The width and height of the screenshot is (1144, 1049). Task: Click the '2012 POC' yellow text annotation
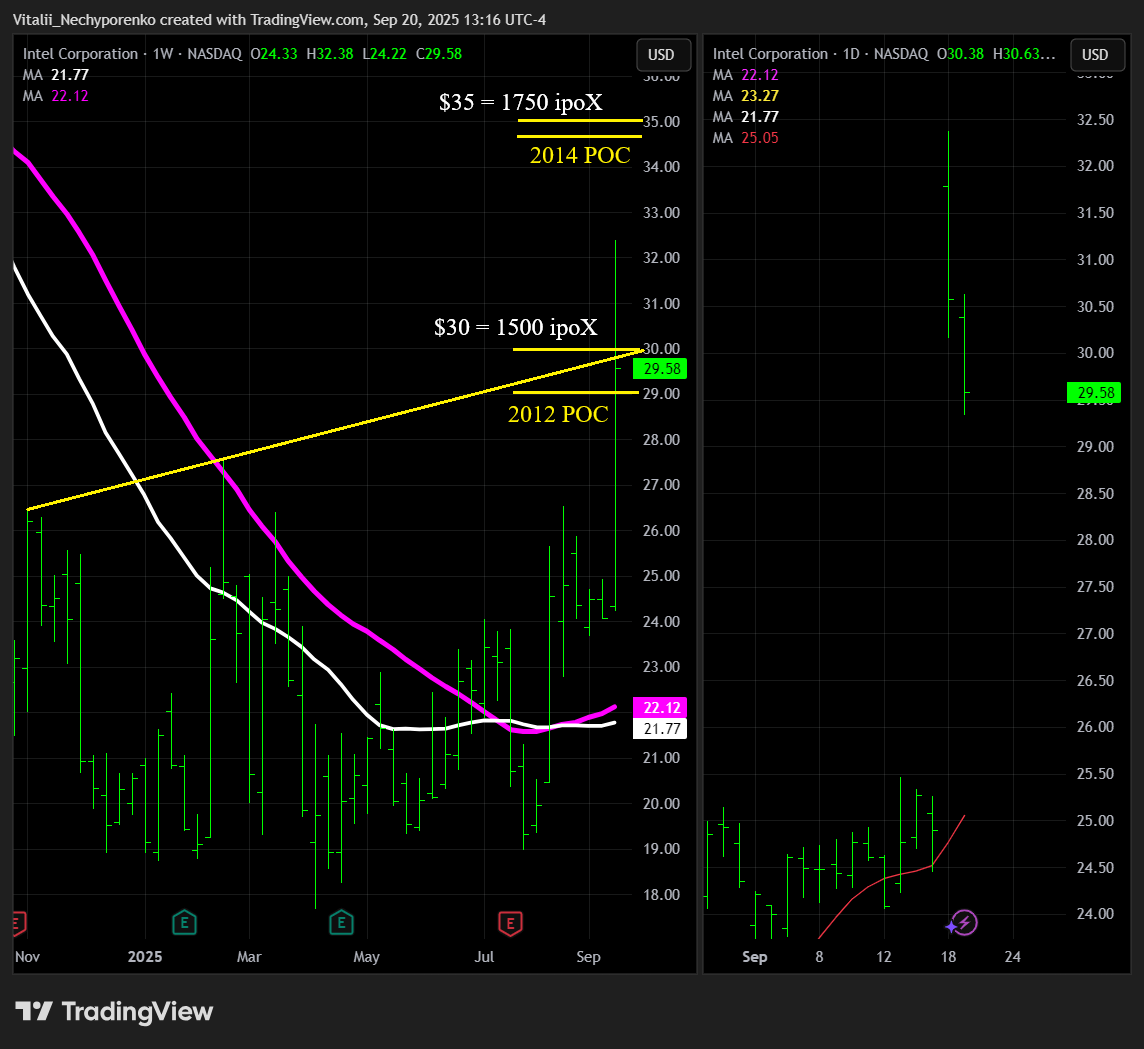(x=558, y=414)
